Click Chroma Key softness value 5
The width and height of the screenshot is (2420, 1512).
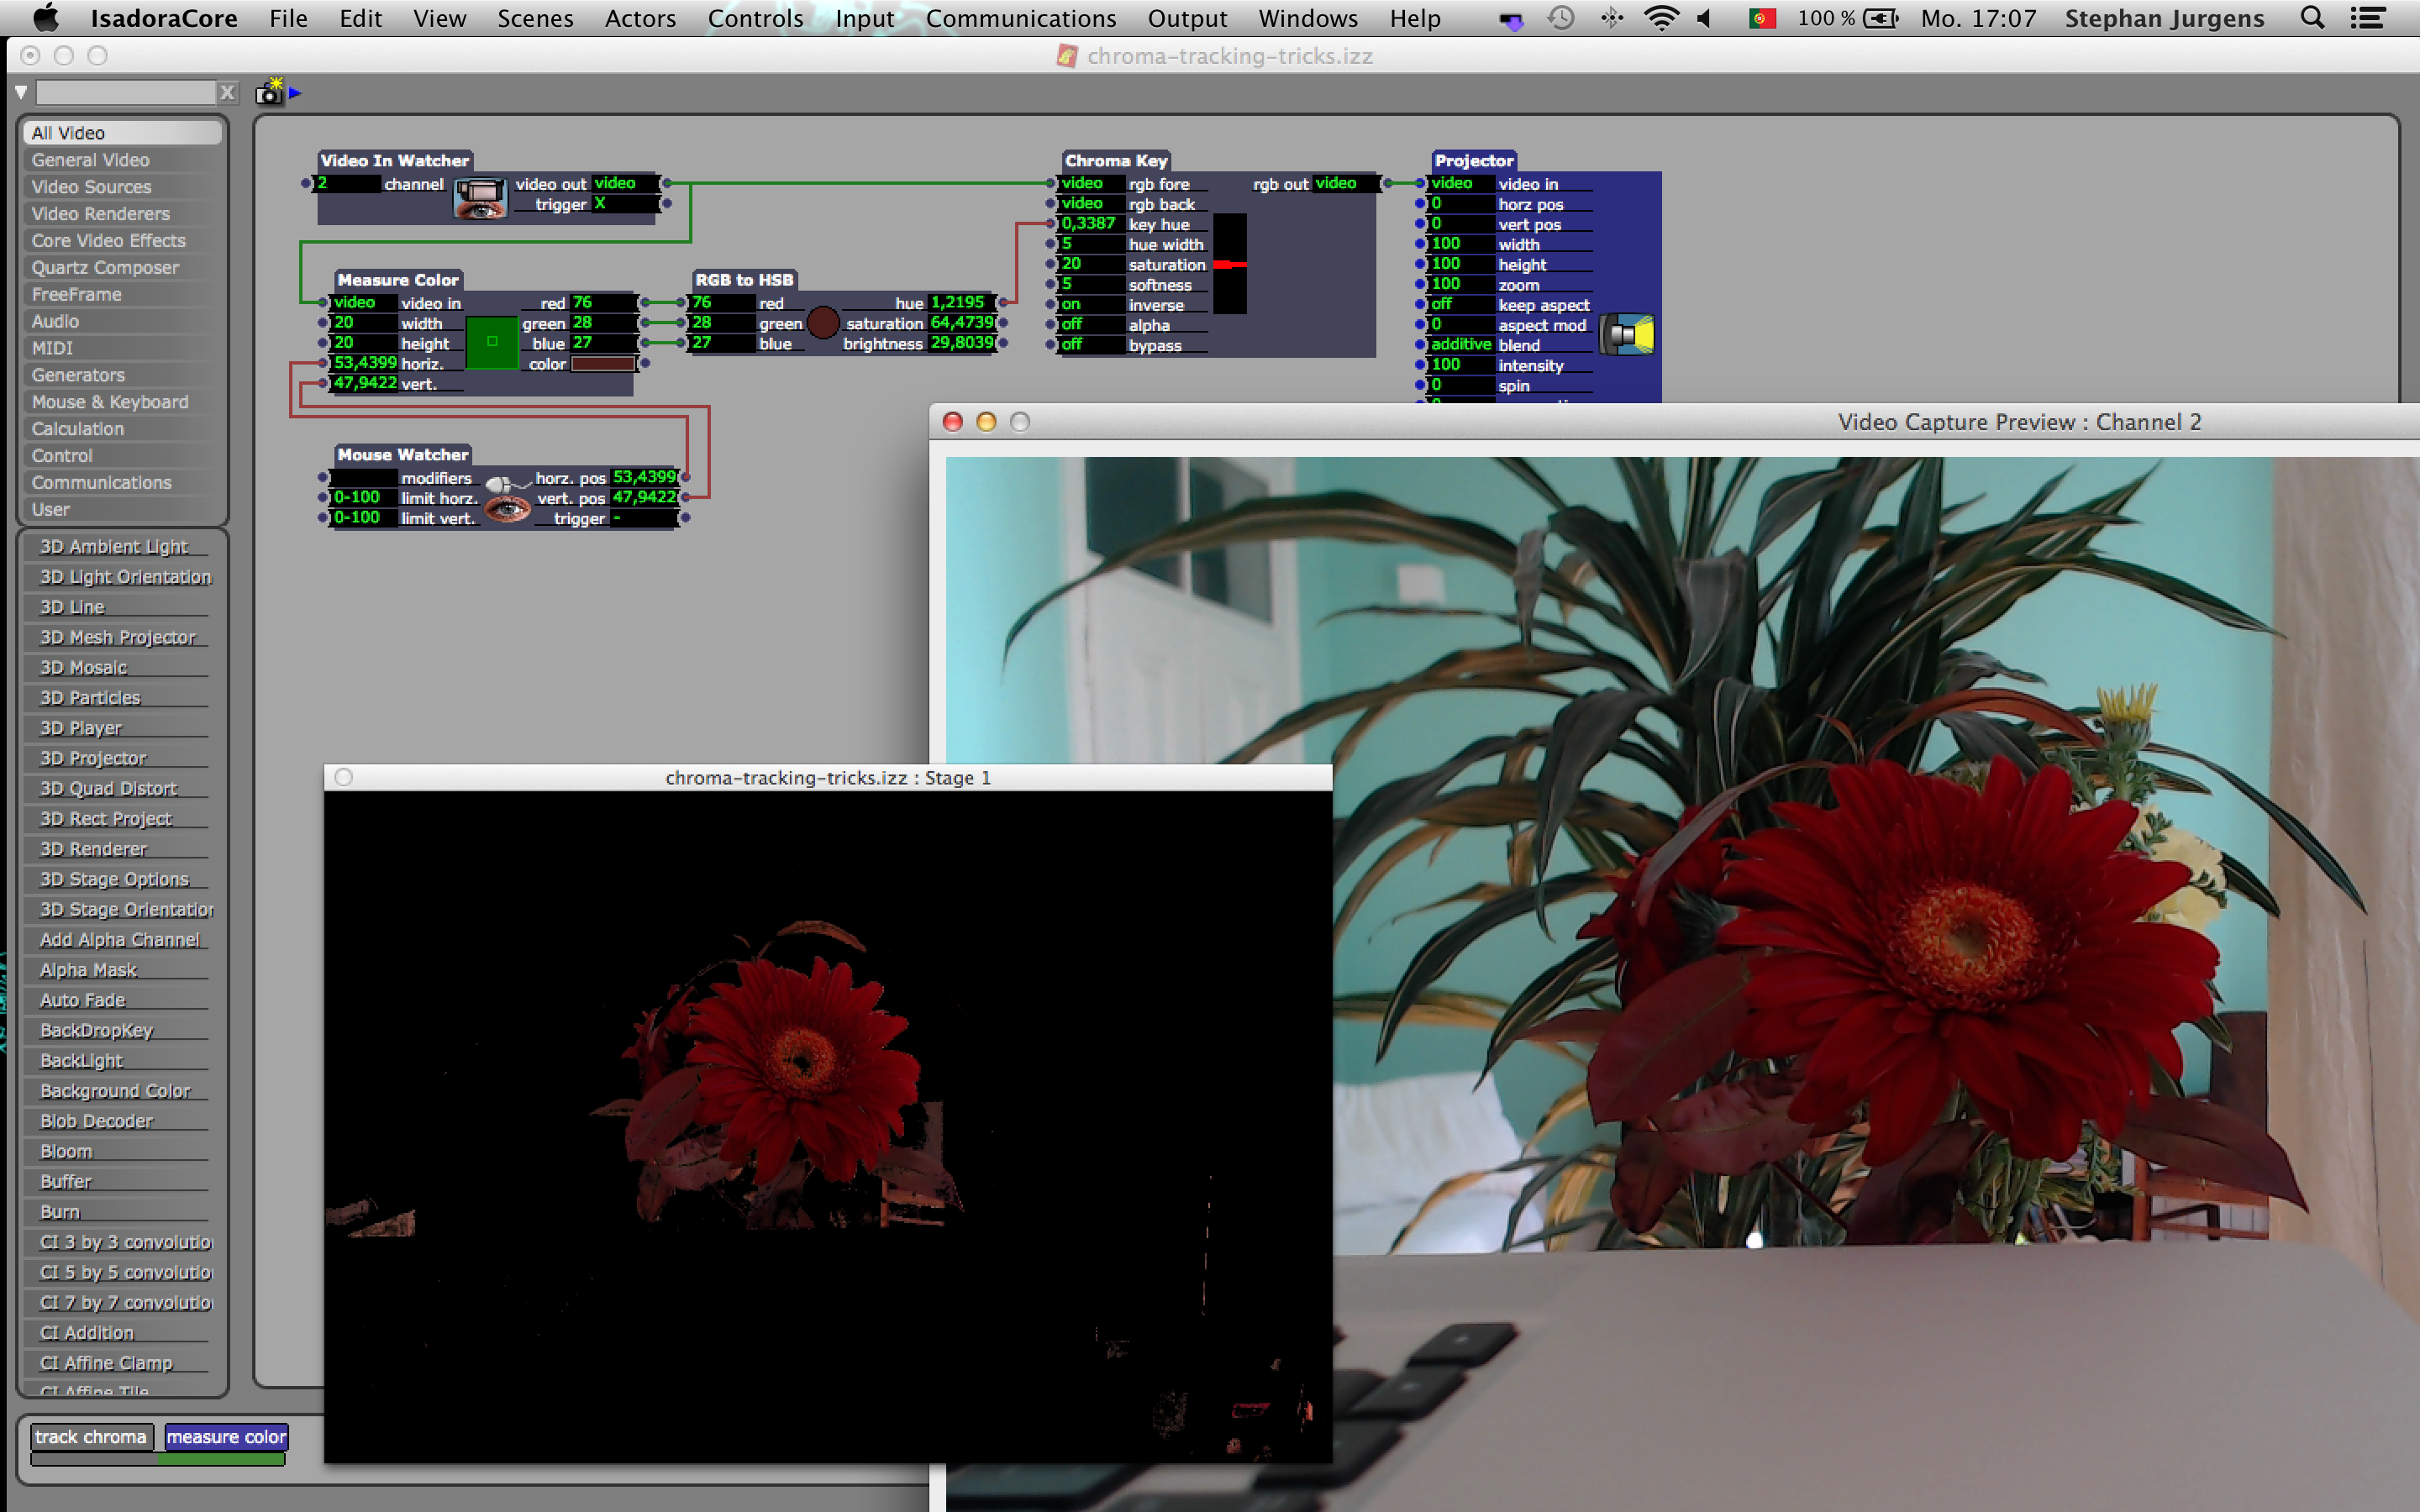point(1089,284)
